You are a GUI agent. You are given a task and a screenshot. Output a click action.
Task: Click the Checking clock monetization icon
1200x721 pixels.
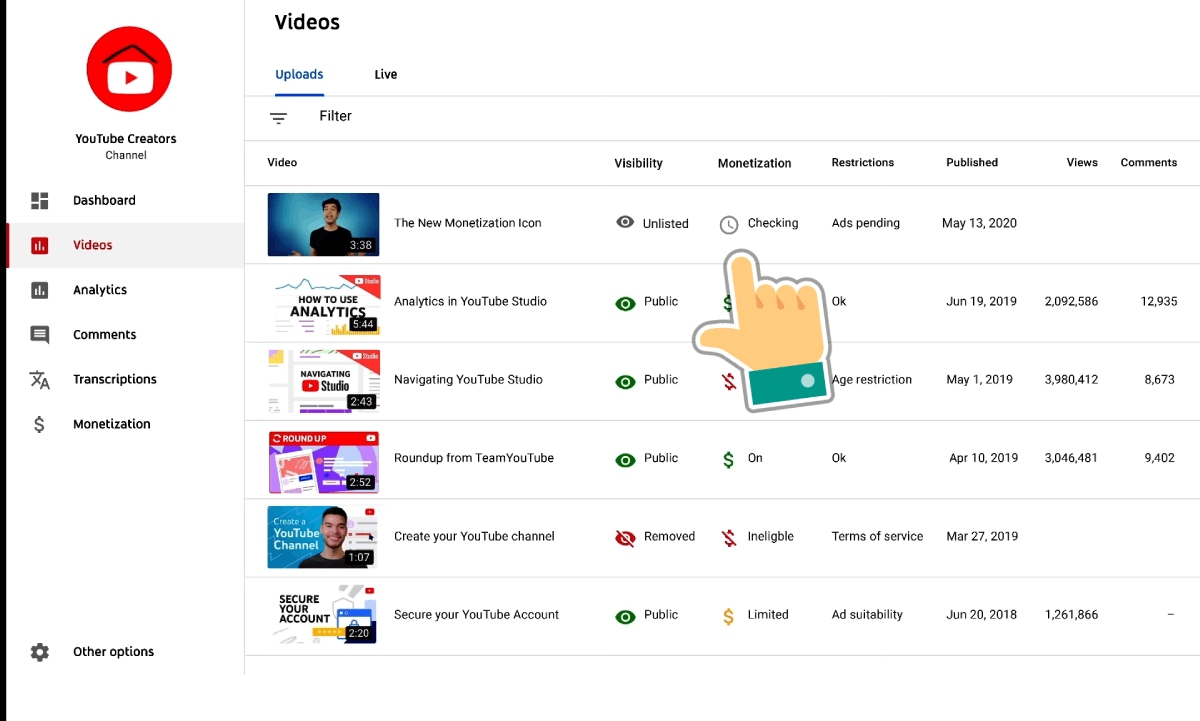coord(729,225)
